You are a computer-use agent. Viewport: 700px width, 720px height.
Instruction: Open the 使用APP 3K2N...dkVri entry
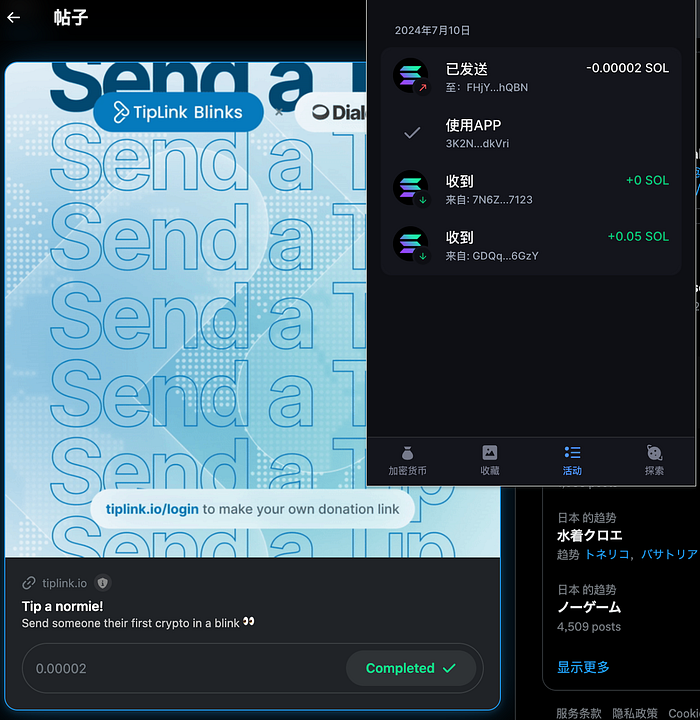[531, 133]
